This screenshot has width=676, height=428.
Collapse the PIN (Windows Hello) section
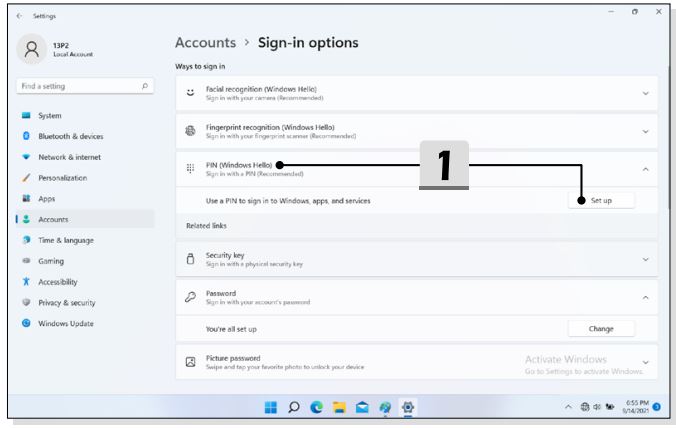[x=645, y=169]
